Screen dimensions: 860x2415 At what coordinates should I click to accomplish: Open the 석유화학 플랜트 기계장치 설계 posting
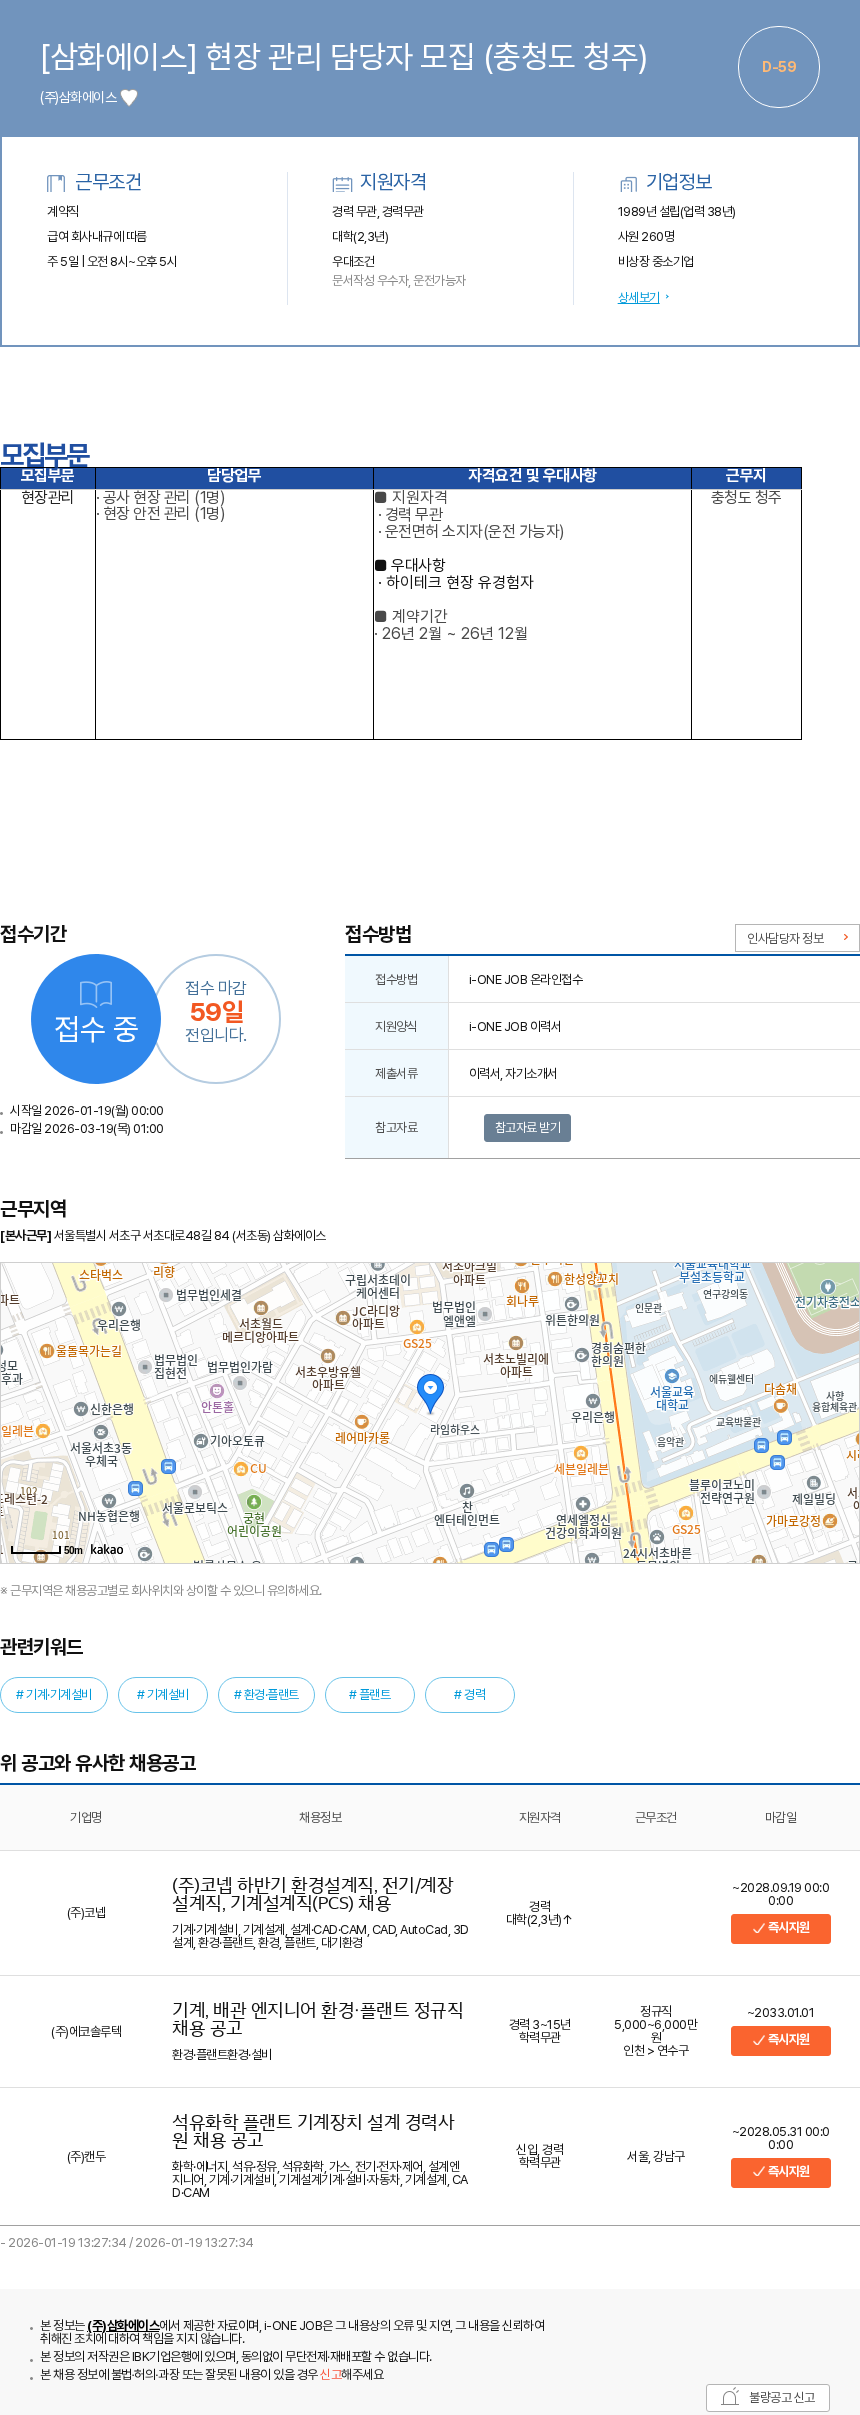click(313, 2130)
